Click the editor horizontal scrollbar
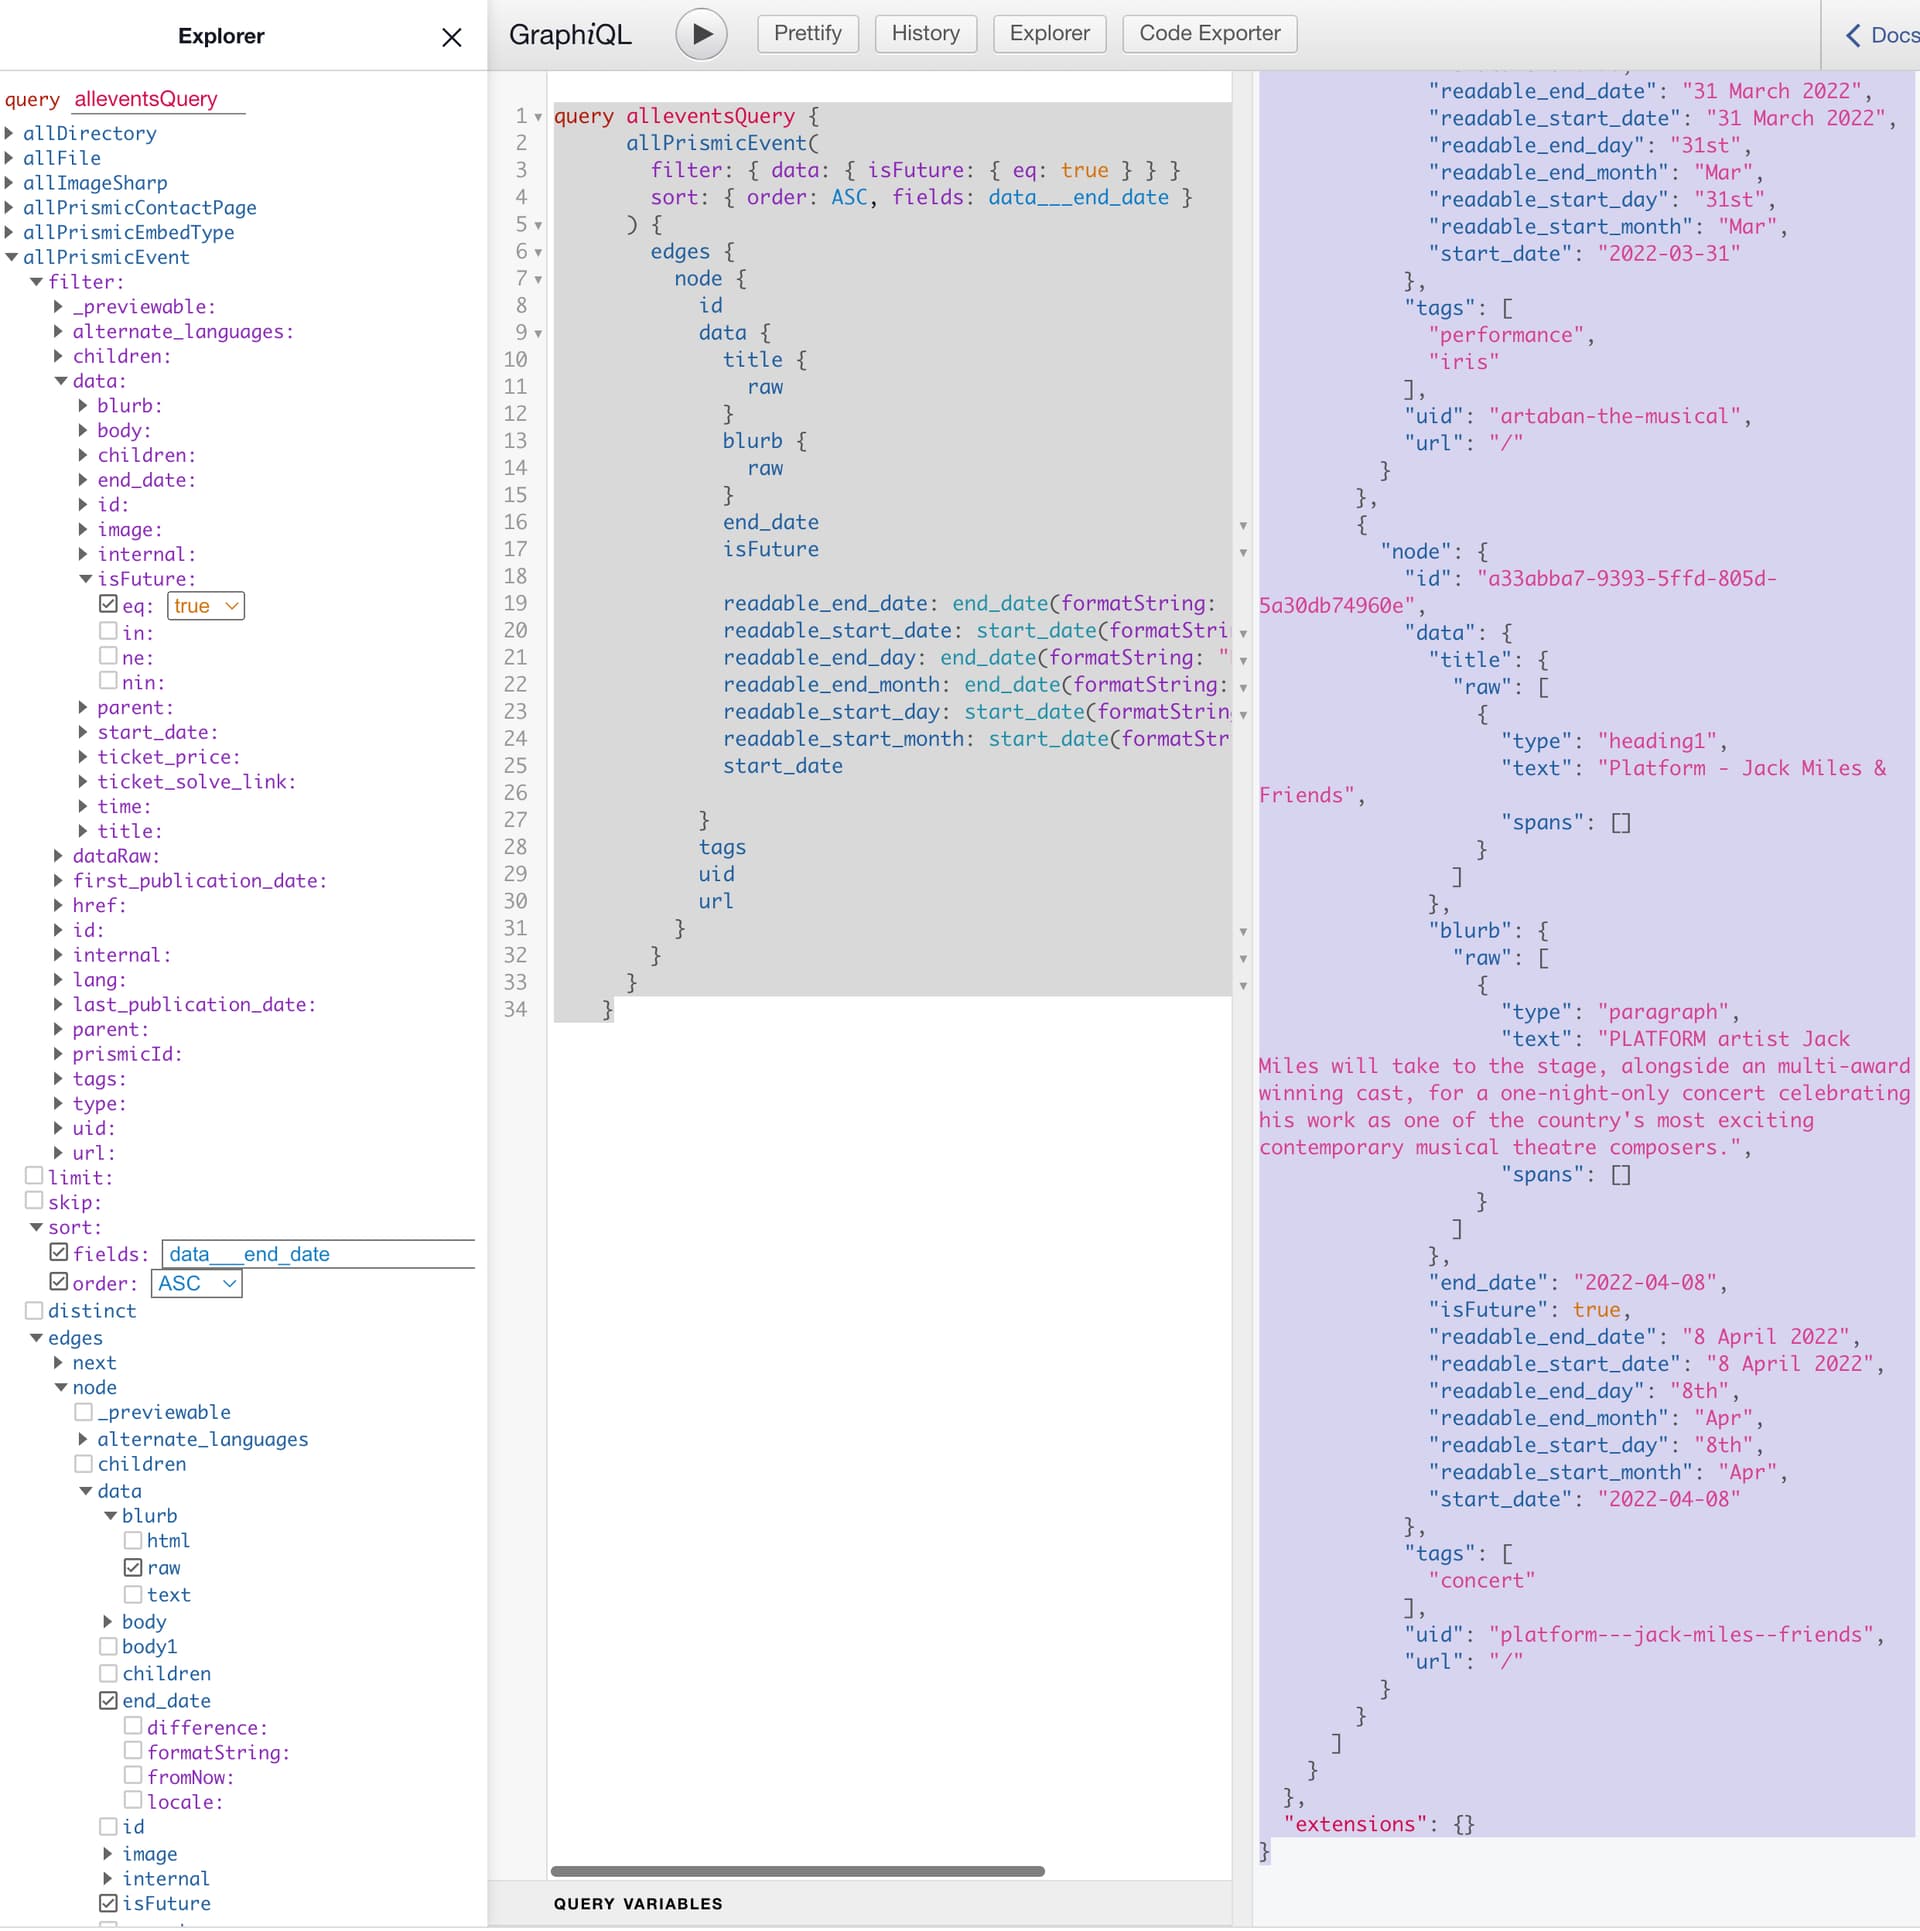The height and width of the screenshot is (1931, 1920). pyautogui.click(x=797, y=1871)
